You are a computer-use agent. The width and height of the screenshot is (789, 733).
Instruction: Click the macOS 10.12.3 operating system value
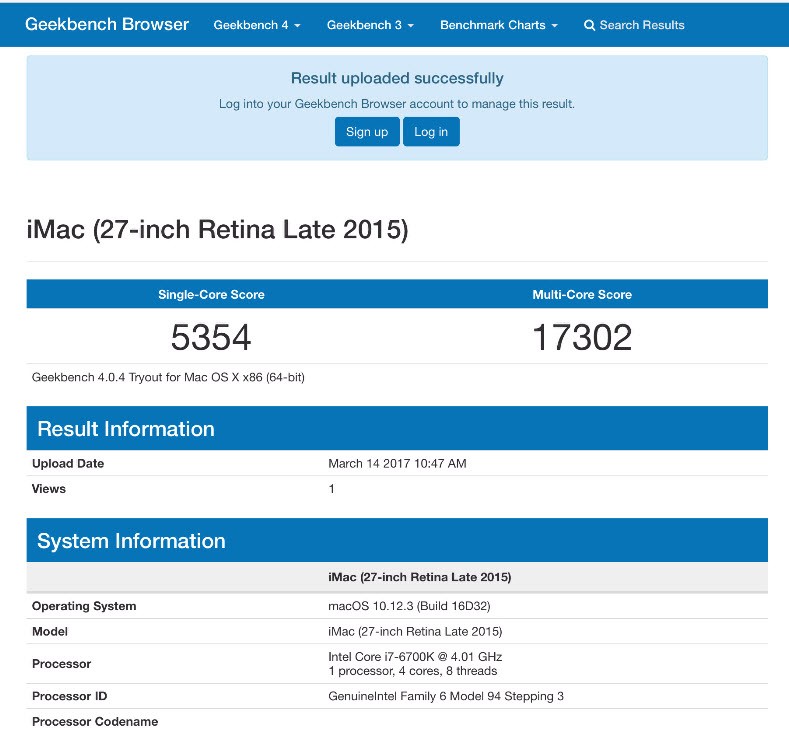409,606
